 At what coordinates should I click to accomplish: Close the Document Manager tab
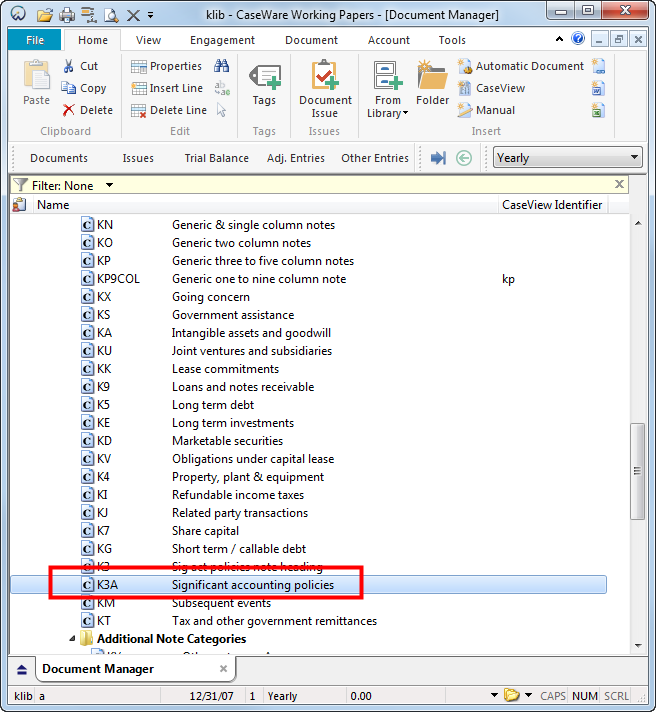pyautogui.click(x=223, y=668)
